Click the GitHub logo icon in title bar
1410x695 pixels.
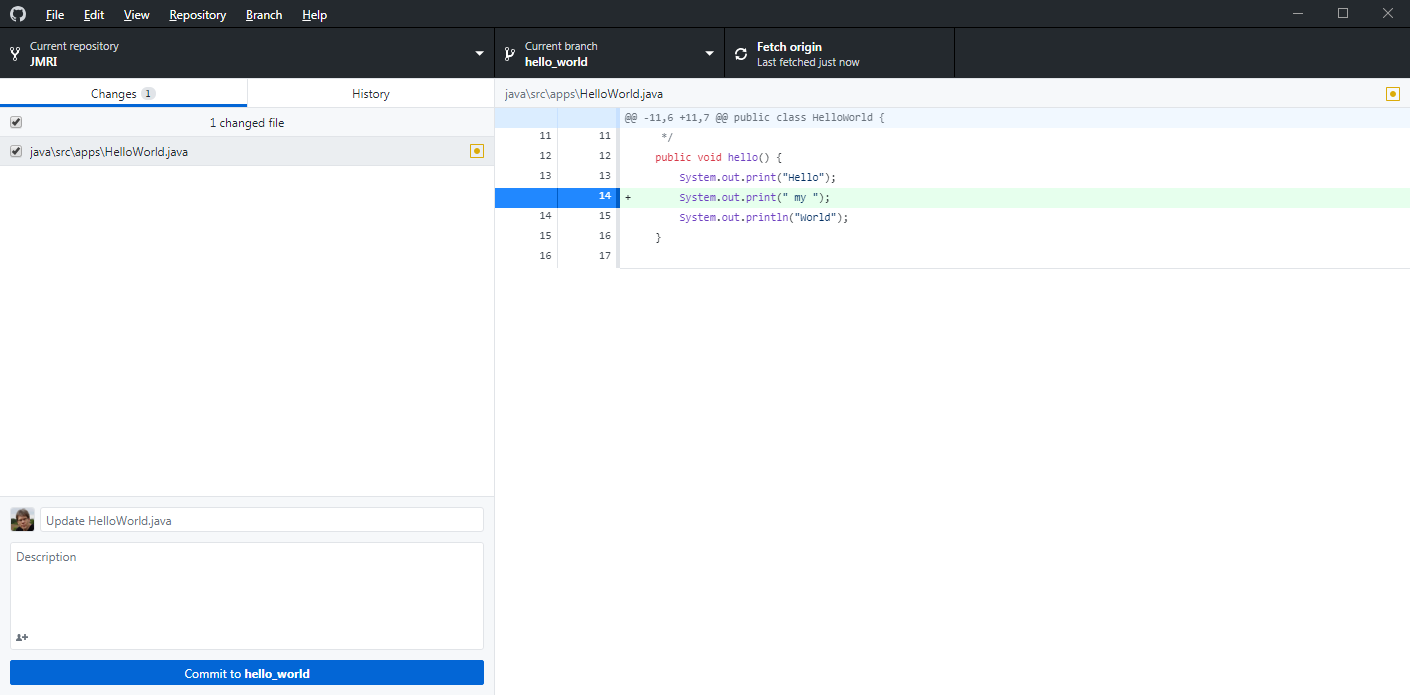coord(18,14)
